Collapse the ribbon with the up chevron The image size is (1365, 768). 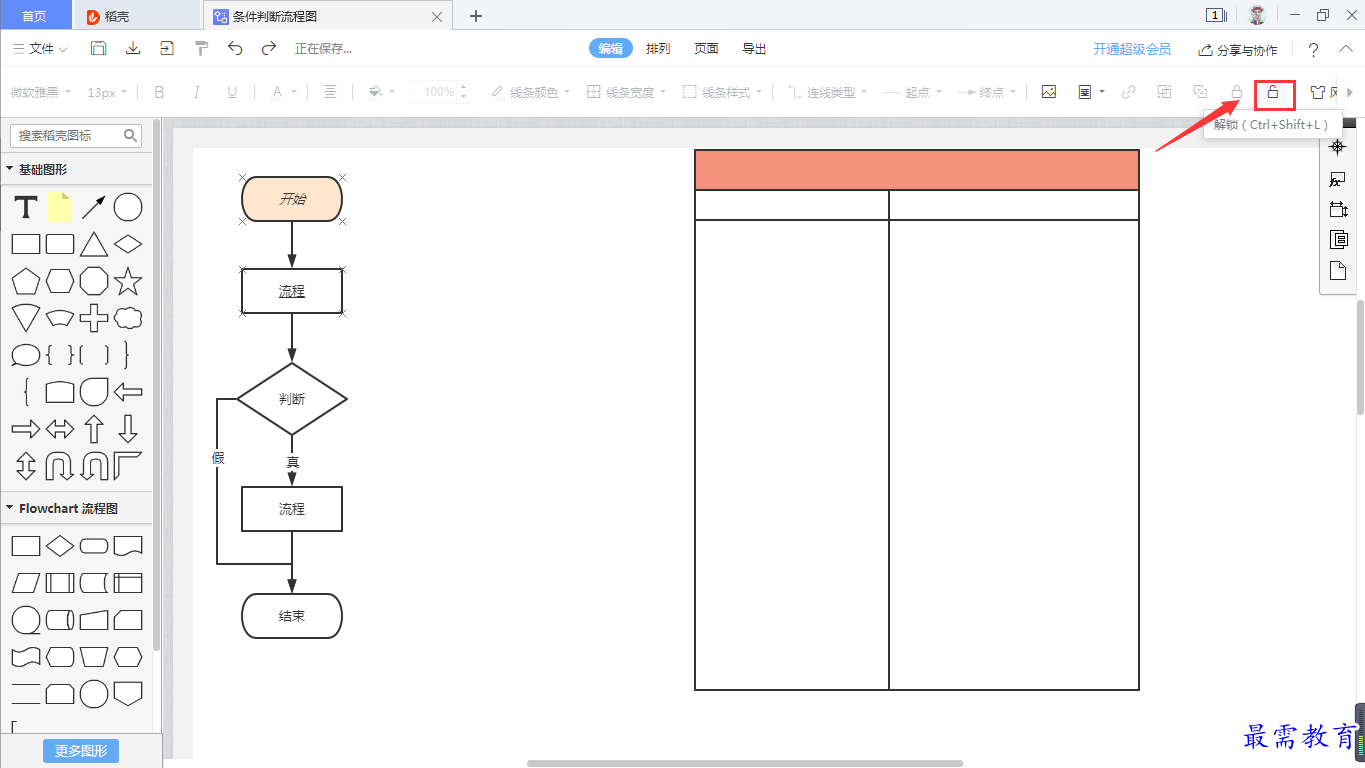point(1345,49)
